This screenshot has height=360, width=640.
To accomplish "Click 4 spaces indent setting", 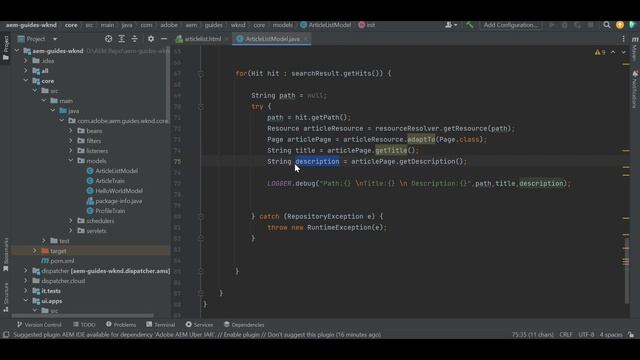I will coord(611,335).
